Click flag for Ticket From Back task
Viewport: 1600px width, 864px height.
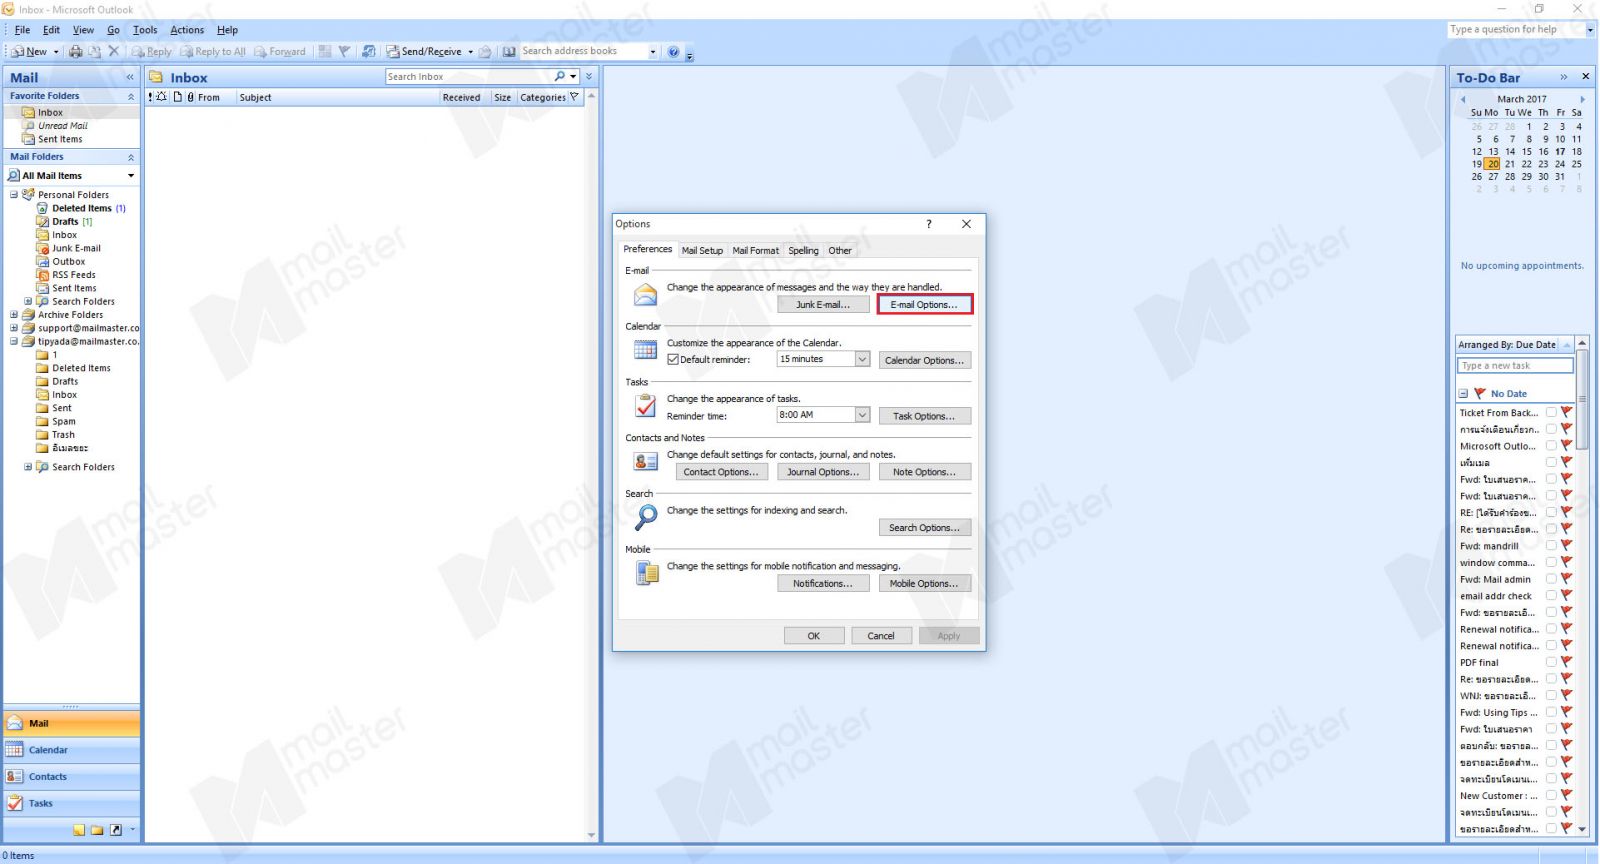1566,412
